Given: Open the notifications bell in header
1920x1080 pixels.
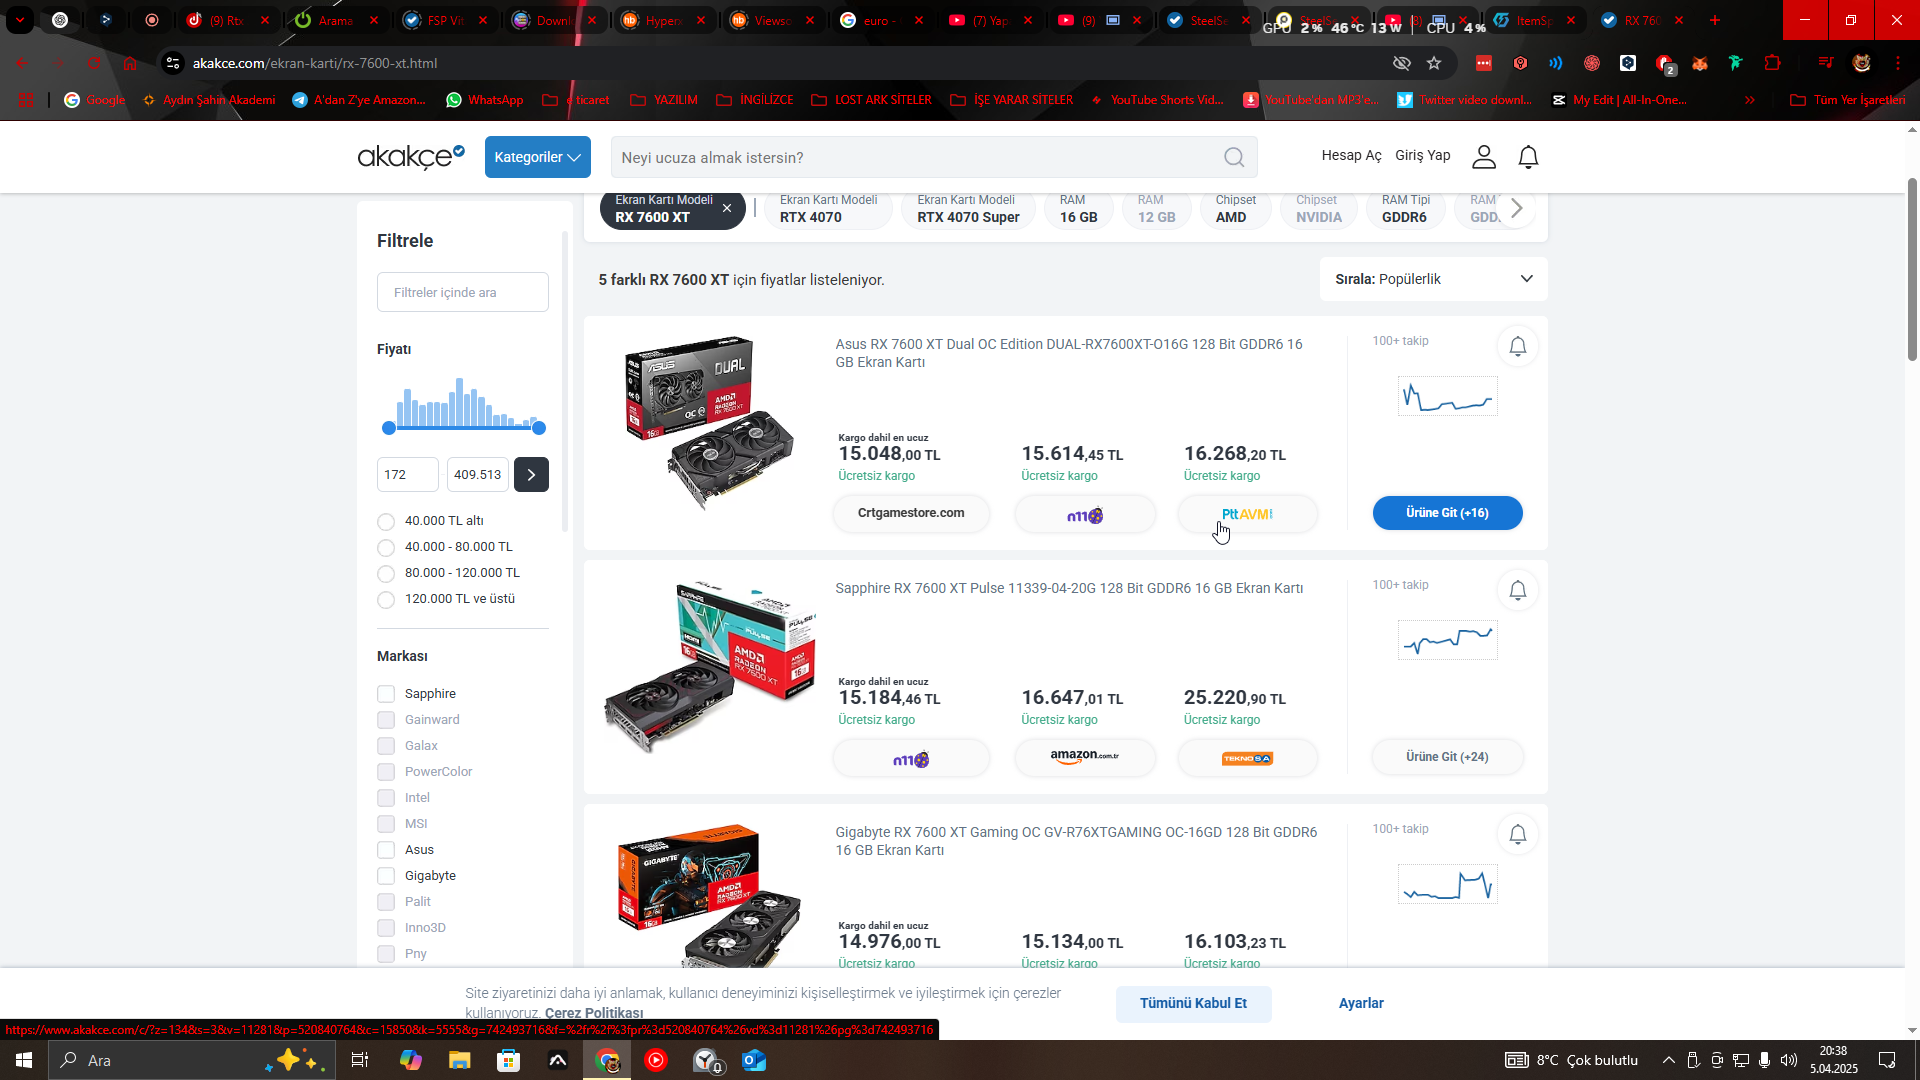Looking at the screenshot, I should coord(1528,157).
